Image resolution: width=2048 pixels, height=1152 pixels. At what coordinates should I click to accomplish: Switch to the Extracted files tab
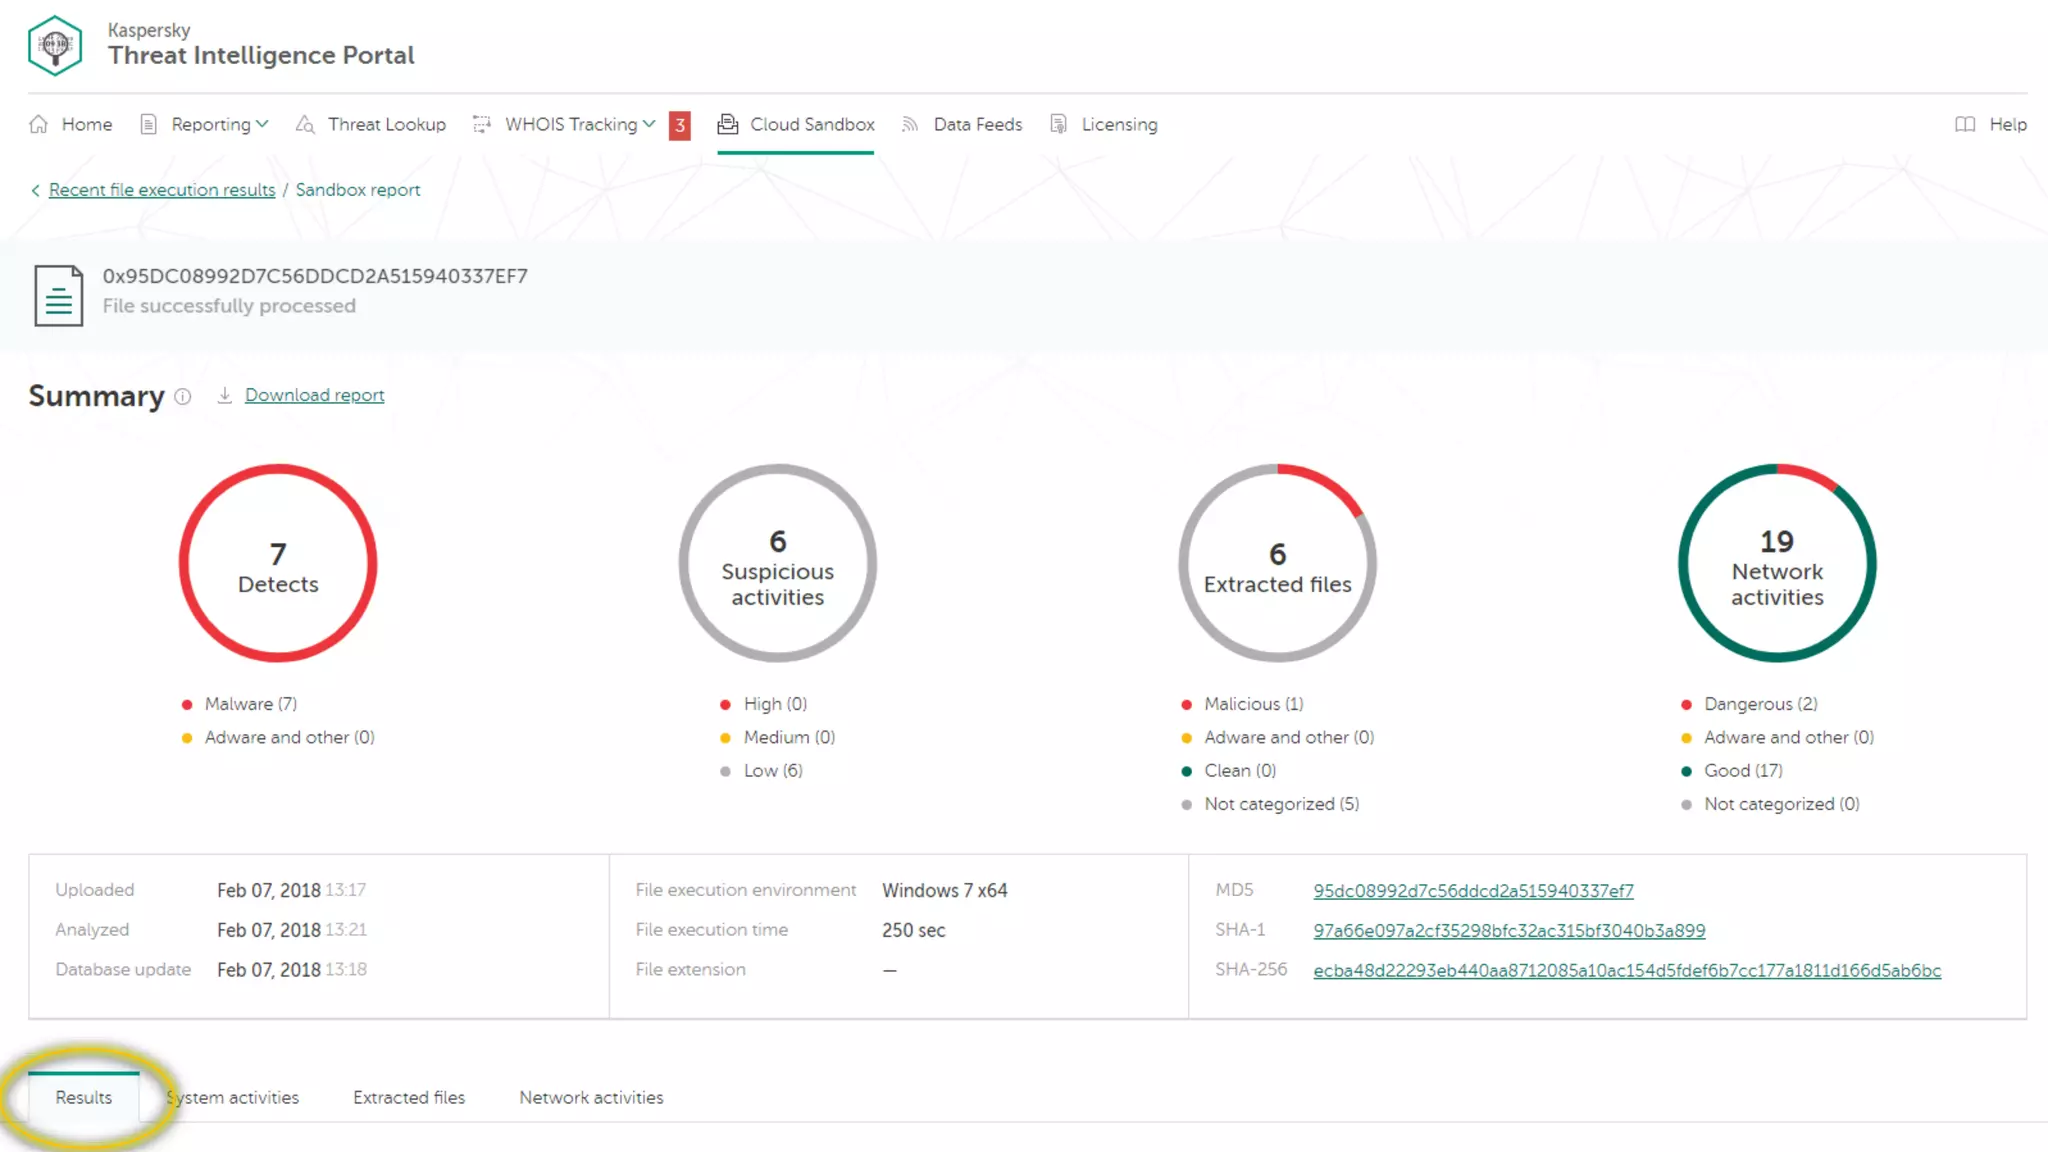409,1097
